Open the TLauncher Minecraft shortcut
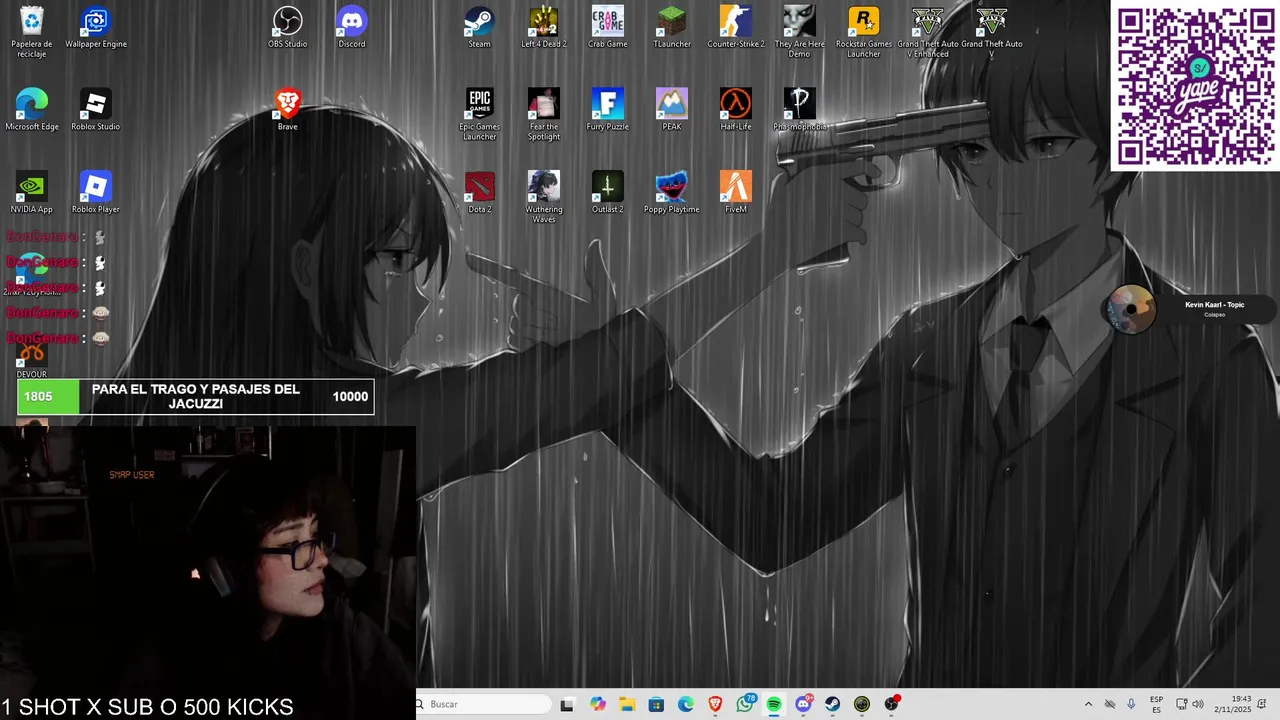This screenshot has width=1280, height=720. point(672,28)
